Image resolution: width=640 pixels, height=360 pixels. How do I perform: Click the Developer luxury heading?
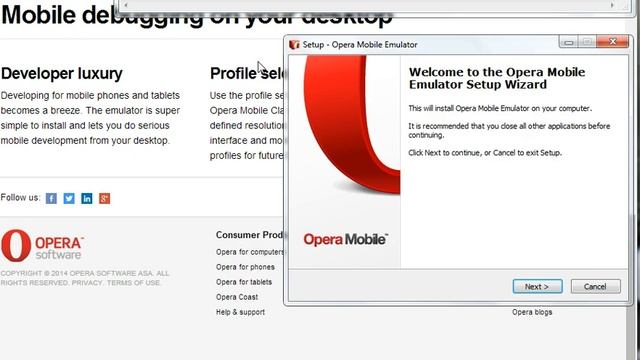[x=62, y=73]
